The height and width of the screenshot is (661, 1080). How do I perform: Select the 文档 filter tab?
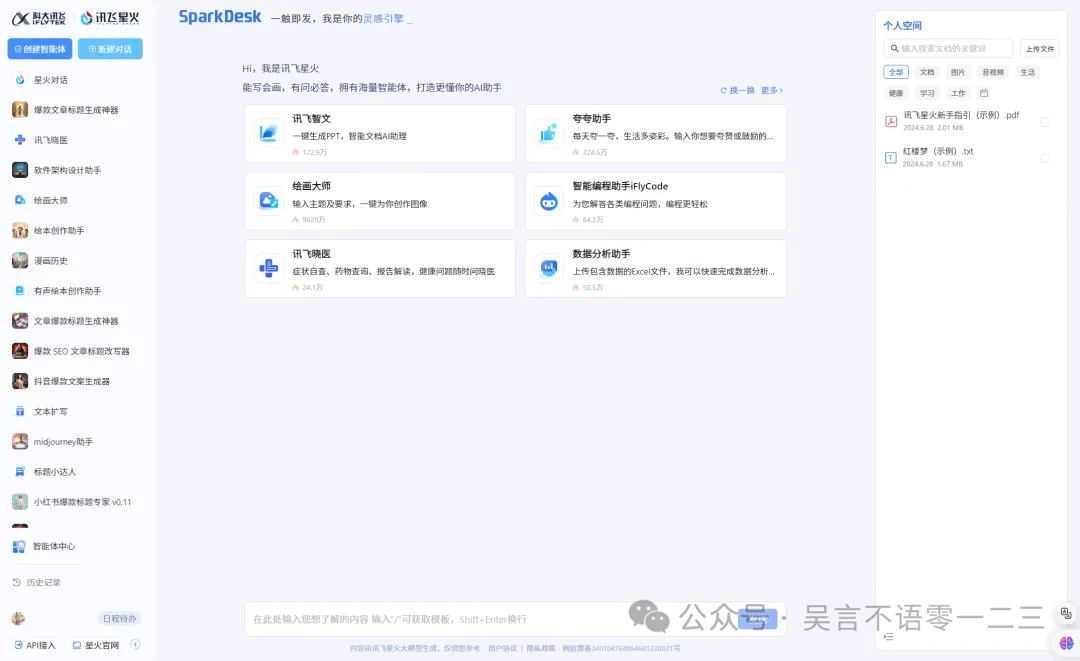pyautogui.click(x=927, y=72)
